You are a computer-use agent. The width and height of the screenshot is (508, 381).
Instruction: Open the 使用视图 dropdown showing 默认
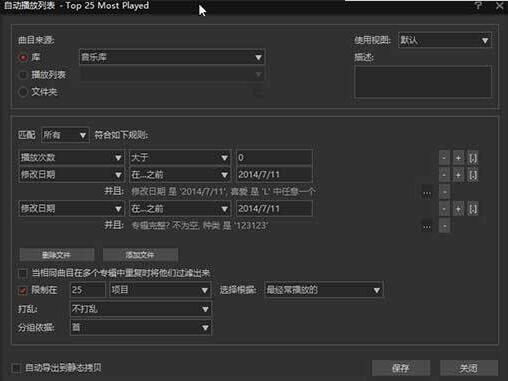[x=445, y=40]
